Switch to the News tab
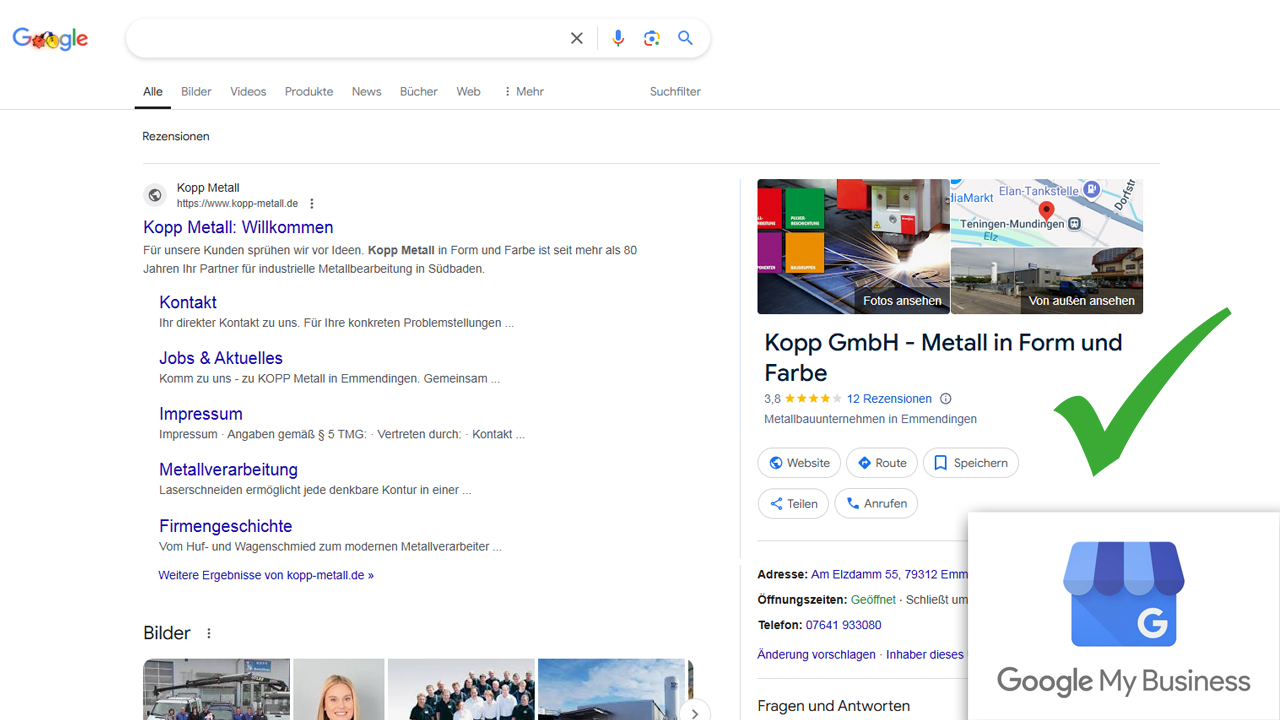Screen dimensions: 1280x720 click(x=366, y=91)
